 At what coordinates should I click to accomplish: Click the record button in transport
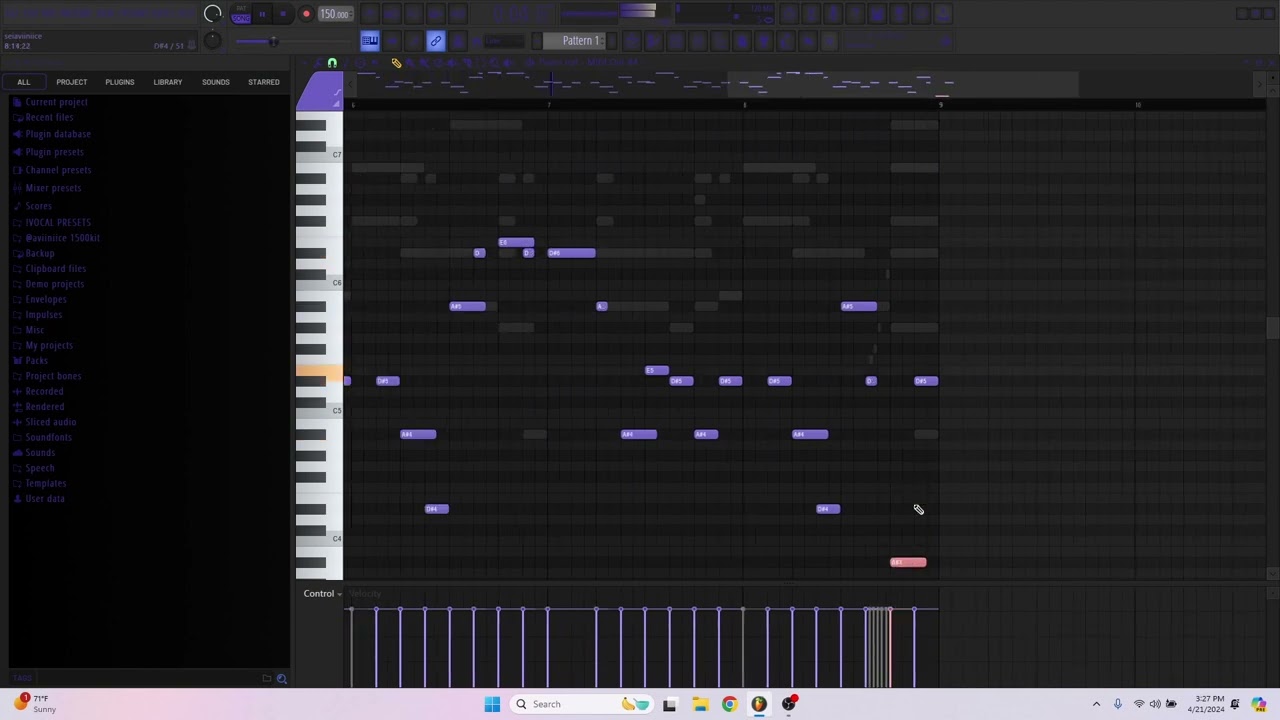pos(306,14)
